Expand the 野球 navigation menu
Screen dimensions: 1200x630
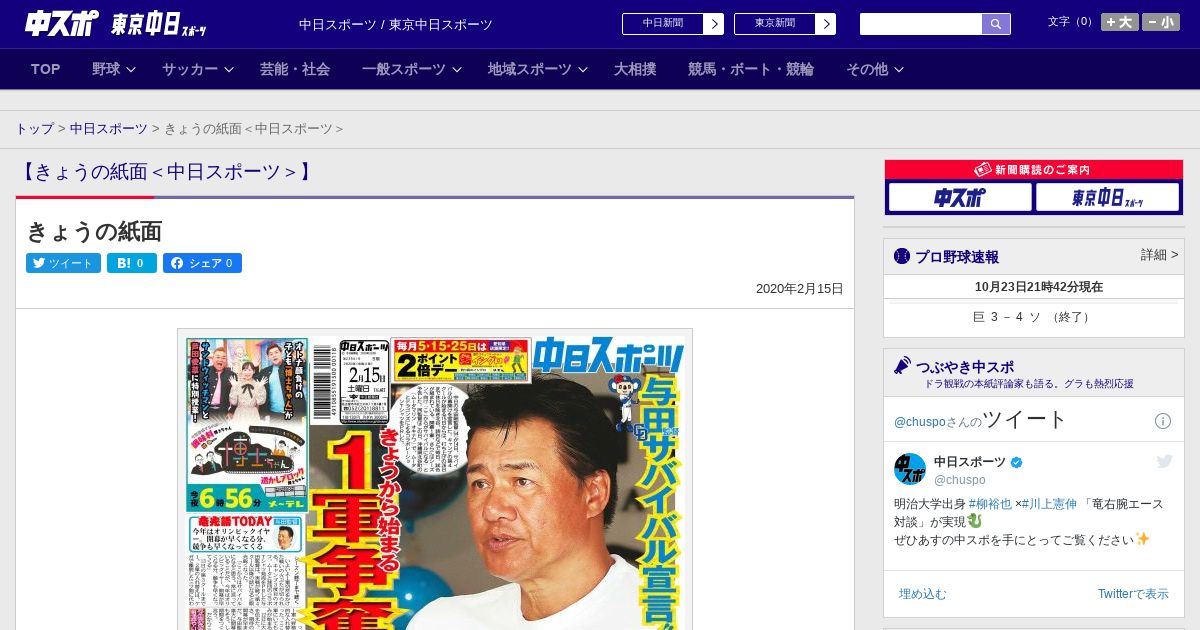pyautogui.click(x=114, y=69)
